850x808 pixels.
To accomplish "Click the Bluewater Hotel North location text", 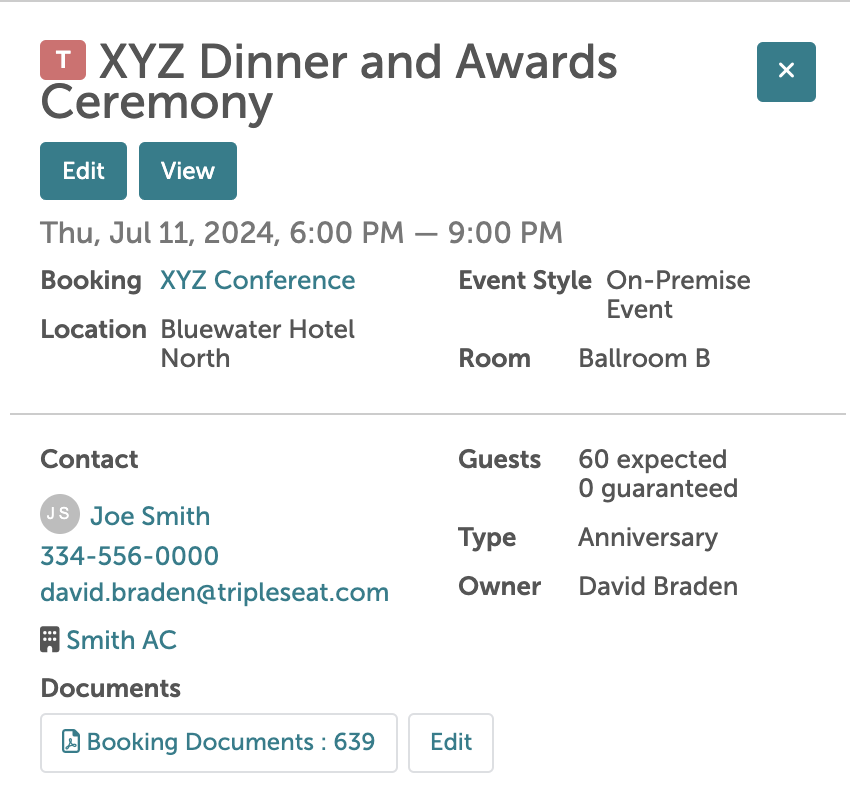I will 257,343.
